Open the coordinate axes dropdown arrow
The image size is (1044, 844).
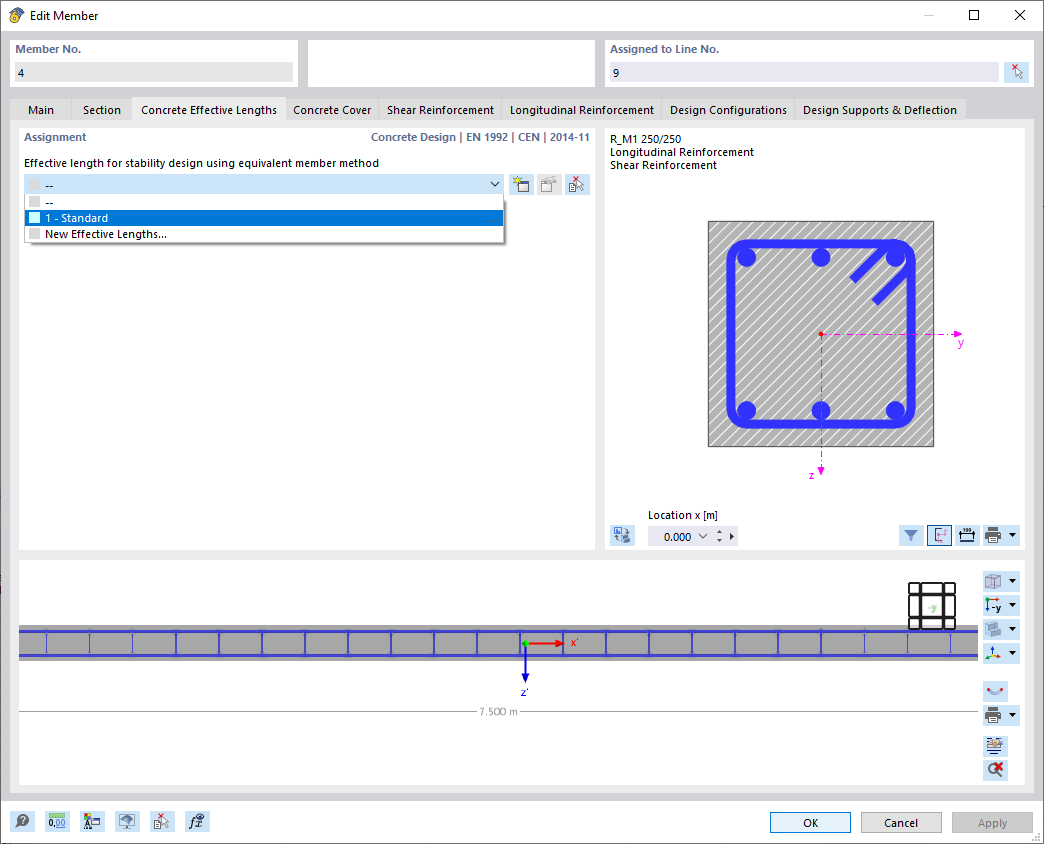[x=1012, y=653]
